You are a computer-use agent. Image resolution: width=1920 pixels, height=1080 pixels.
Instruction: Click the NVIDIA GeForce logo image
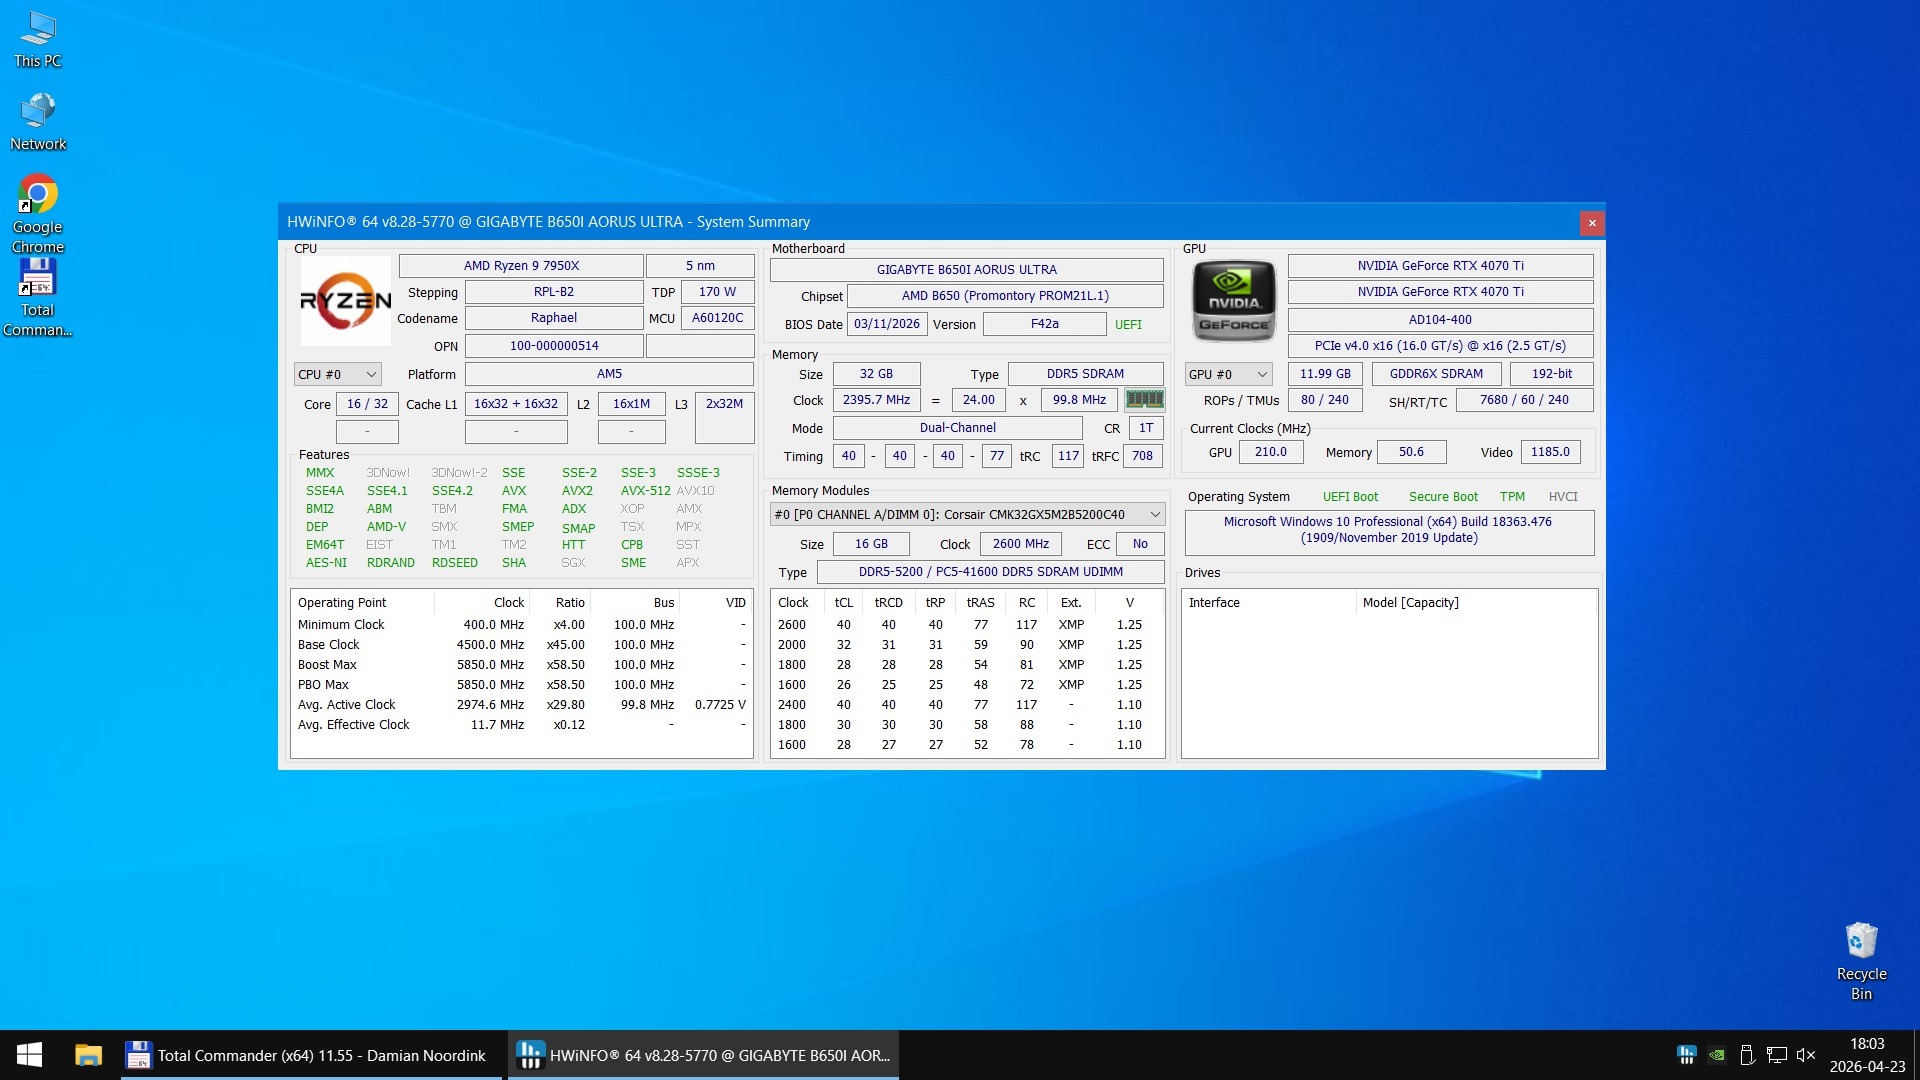click(x=1234, y=300)
